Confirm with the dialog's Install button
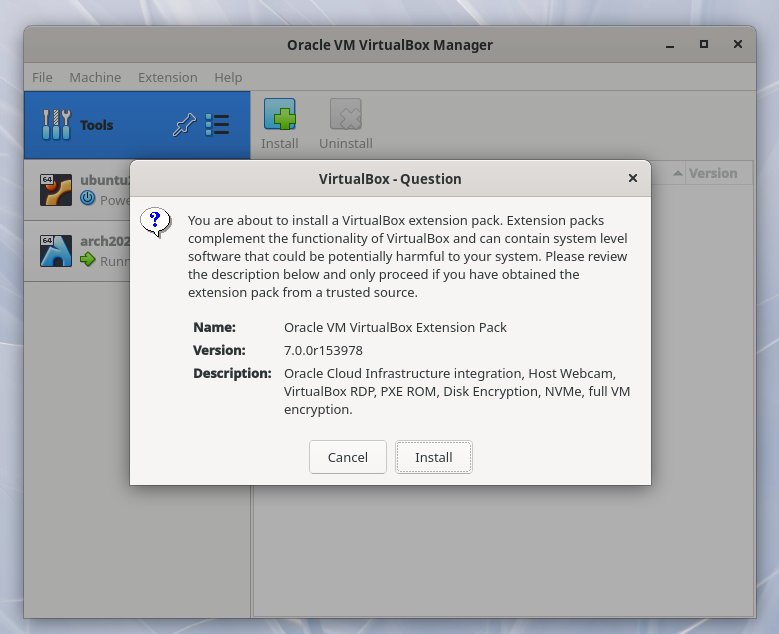Viewport: 779px width, 634px height. (x=434, y=457)
